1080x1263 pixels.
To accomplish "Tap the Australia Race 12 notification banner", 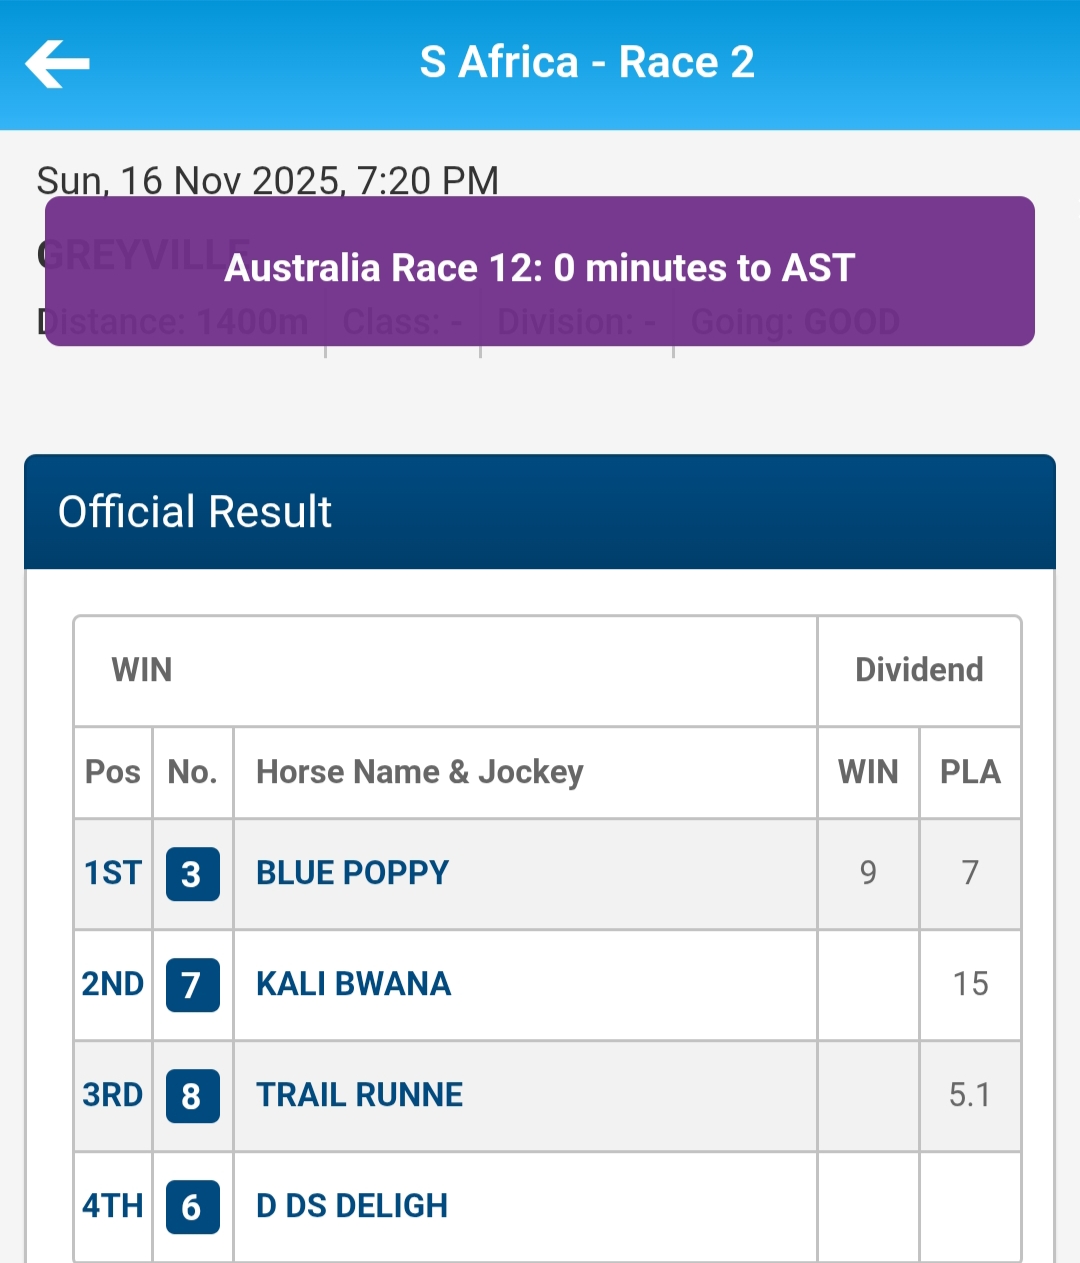I will [540, 270].
